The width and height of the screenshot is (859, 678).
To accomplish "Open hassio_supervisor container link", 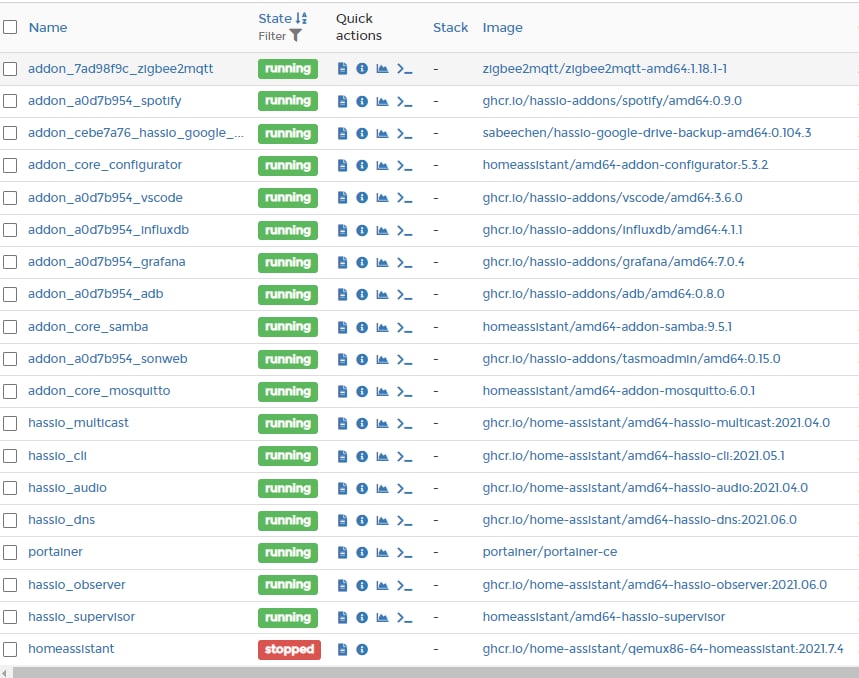I will [x=81, y=617].
